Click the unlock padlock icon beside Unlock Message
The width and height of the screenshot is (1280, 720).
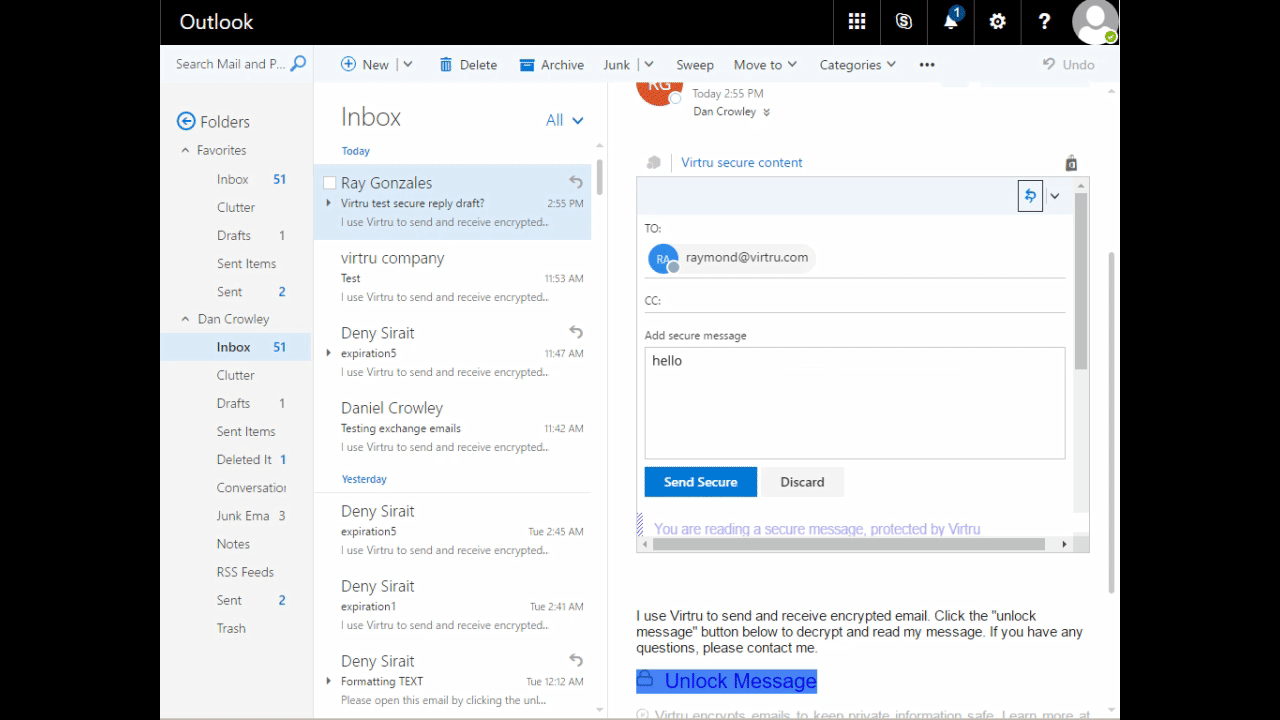point(645,679)
